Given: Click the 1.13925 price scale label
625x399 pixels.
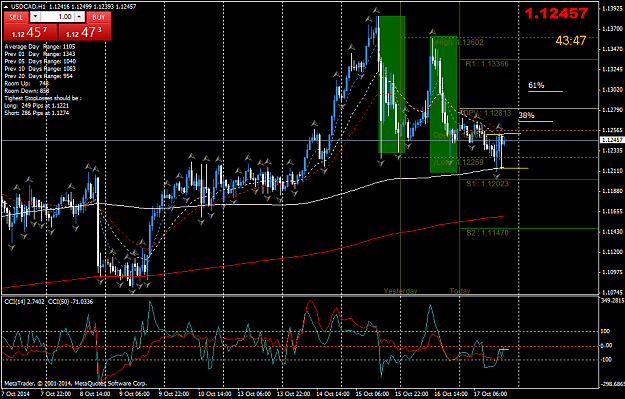Looking at the screenshot, I should [x=612, y=8].
